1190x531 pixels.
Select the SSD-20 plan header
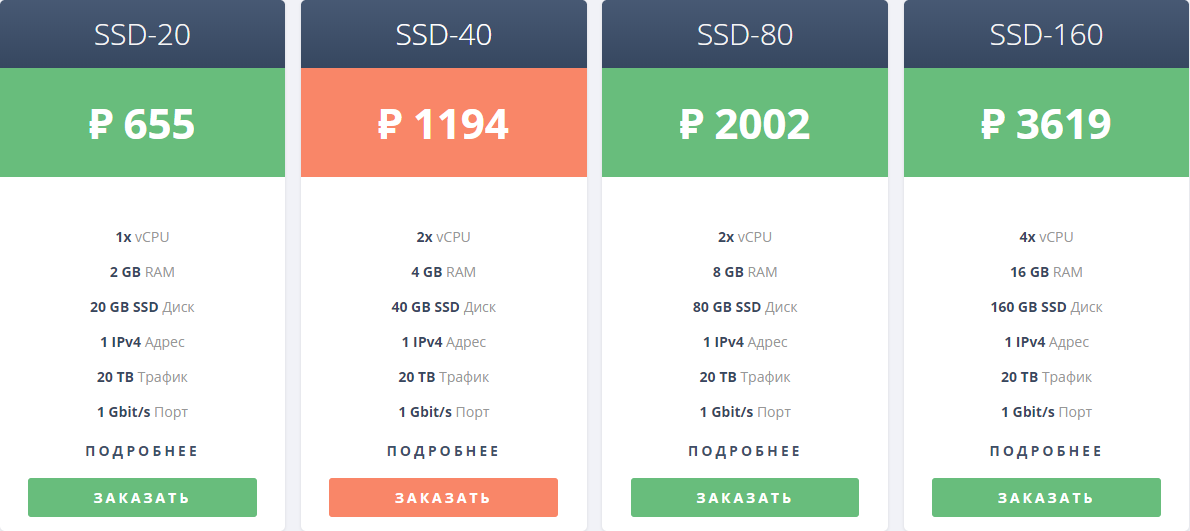142,34
